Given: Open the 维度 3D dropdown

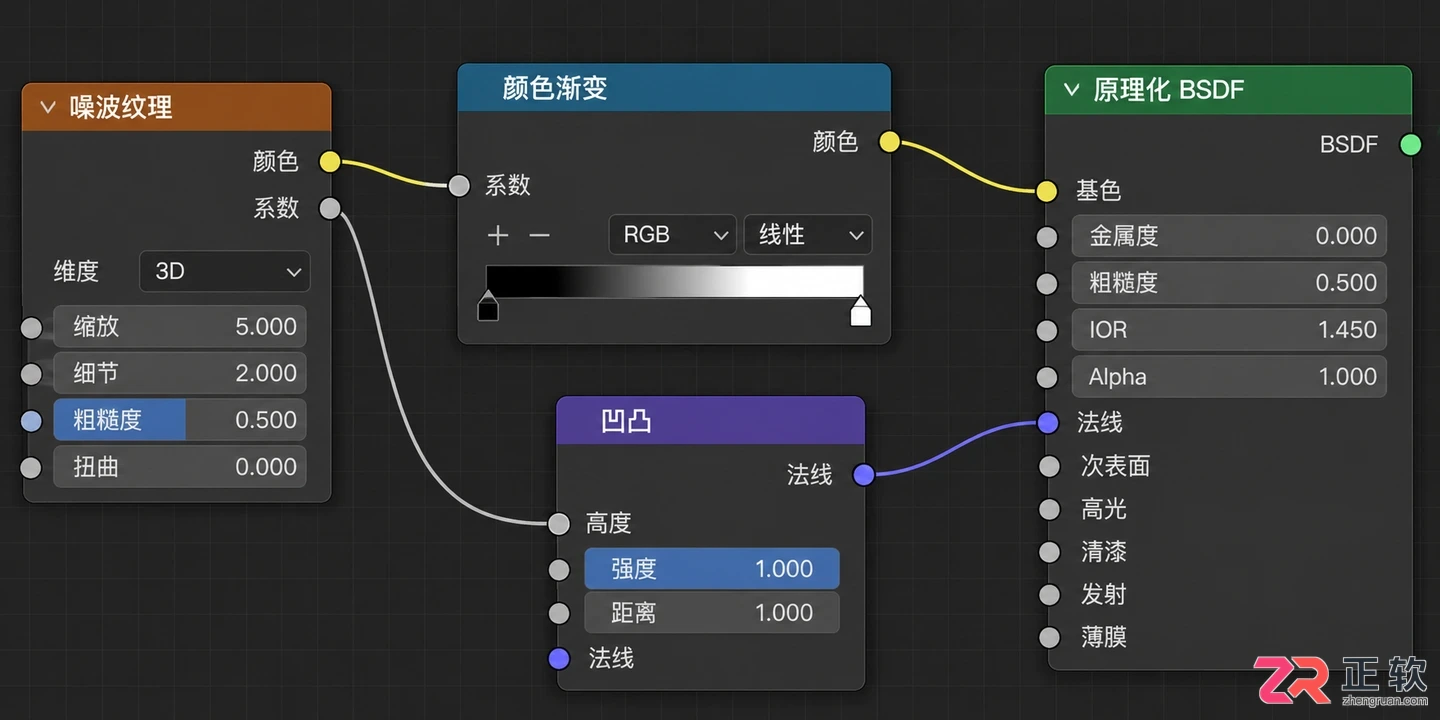Looking at the screenshot, I should pos(225,271).
